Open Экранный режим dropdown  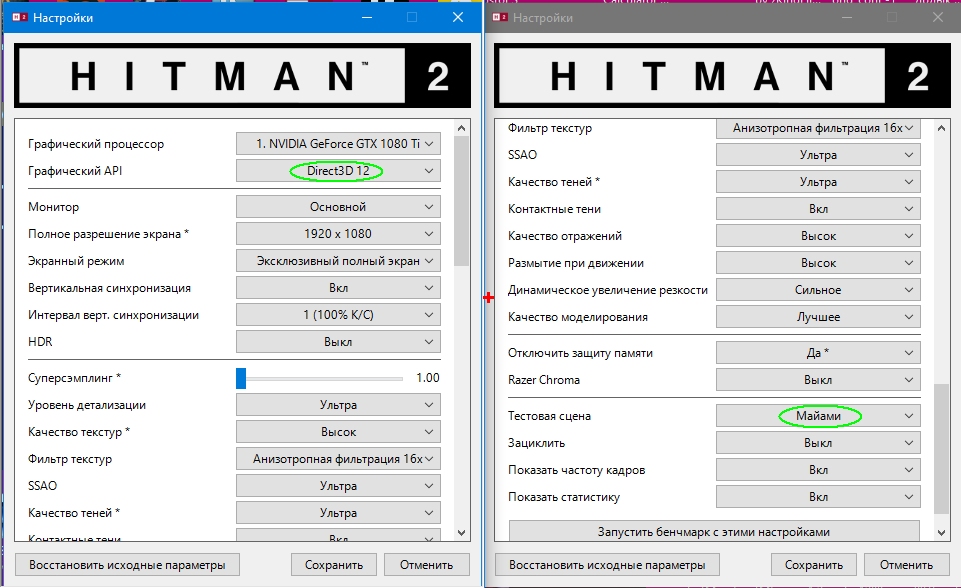pyautogui.click(x=338, y=261)
